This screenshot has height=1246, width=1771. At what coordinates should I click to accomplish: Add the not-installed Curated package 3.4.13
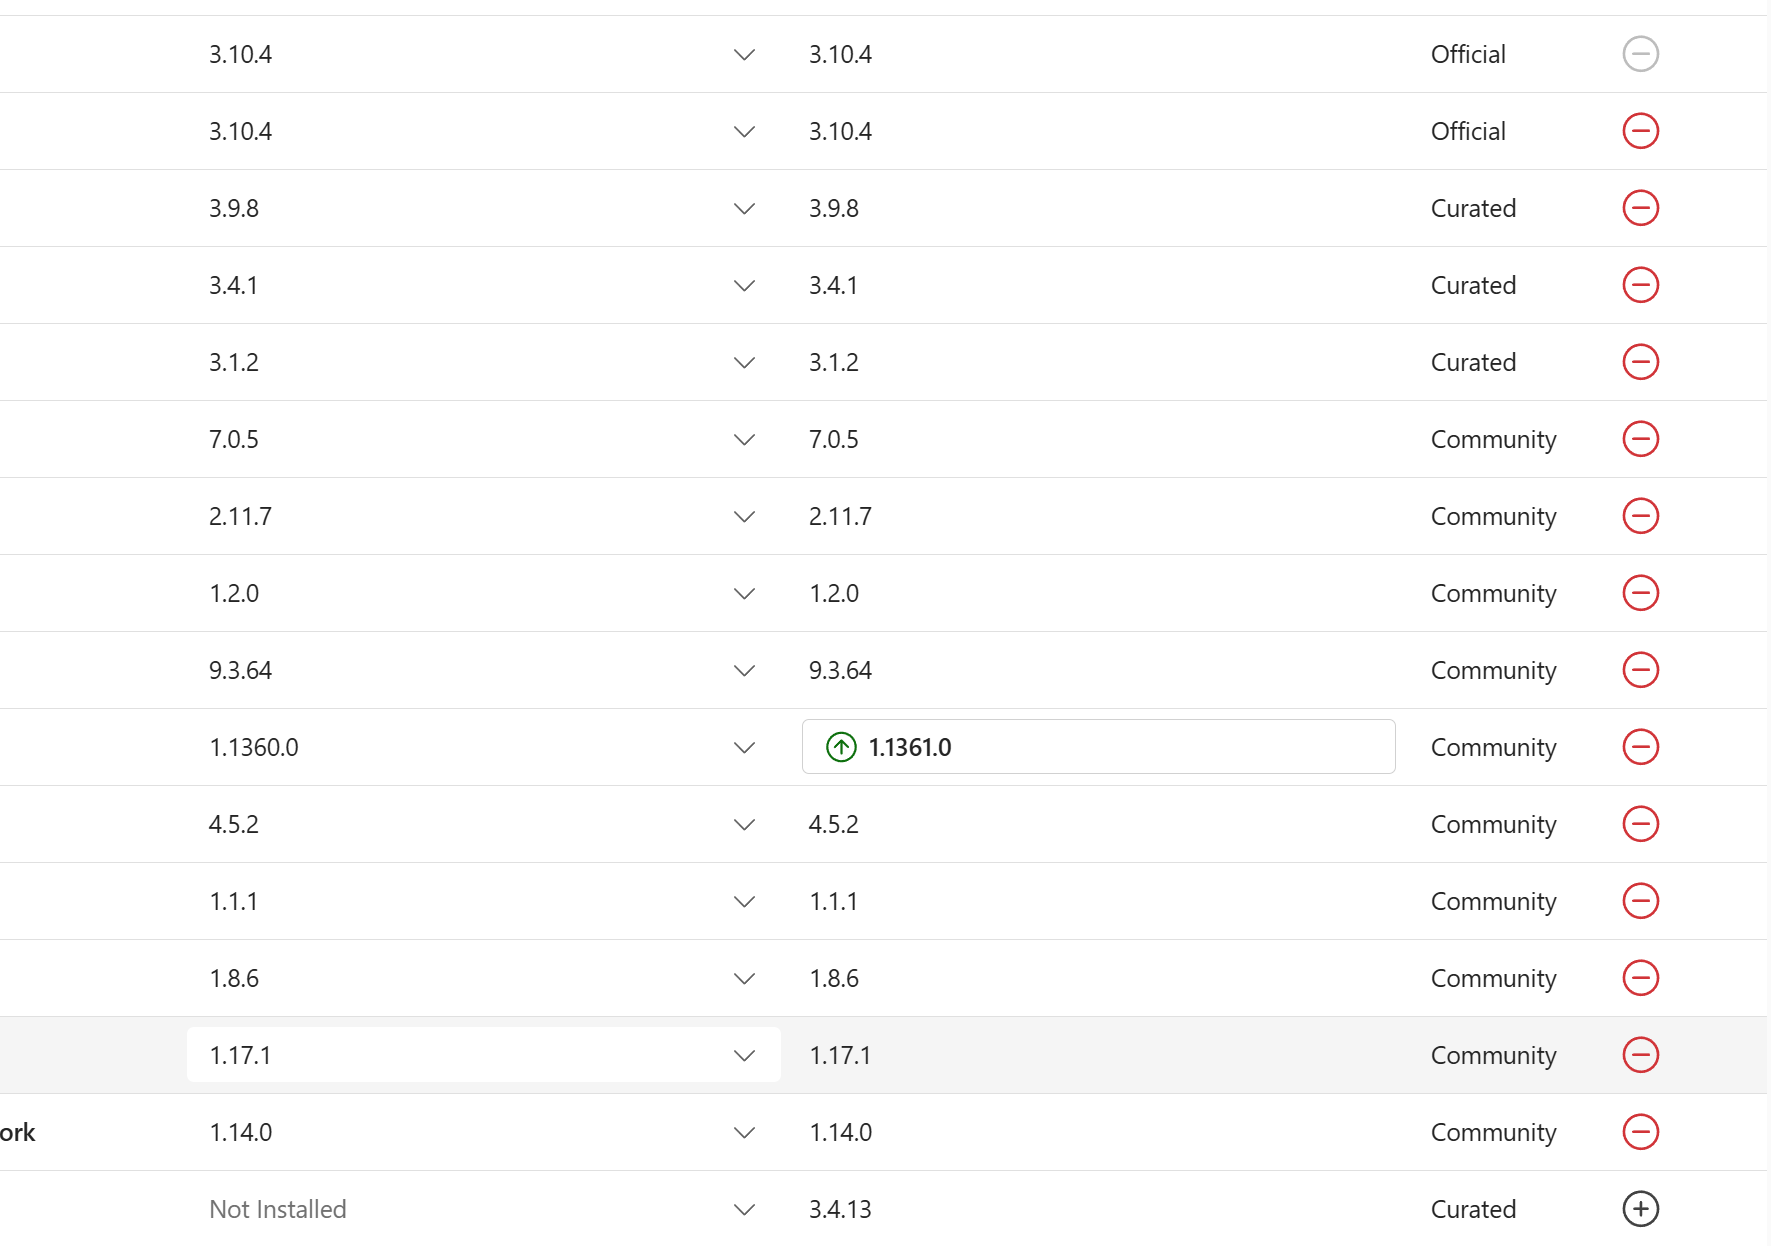pos(1640,1209)
